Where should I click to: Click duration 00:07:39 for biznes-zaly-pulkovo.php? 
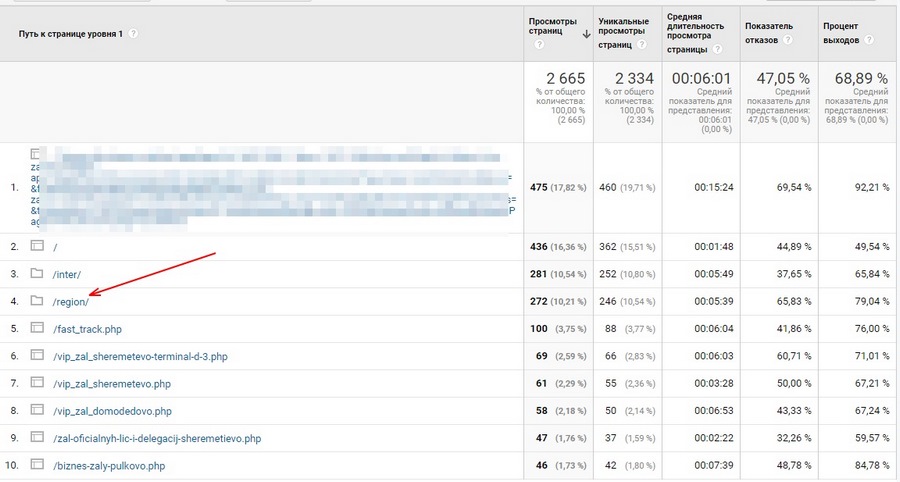[x=713, y=465]
